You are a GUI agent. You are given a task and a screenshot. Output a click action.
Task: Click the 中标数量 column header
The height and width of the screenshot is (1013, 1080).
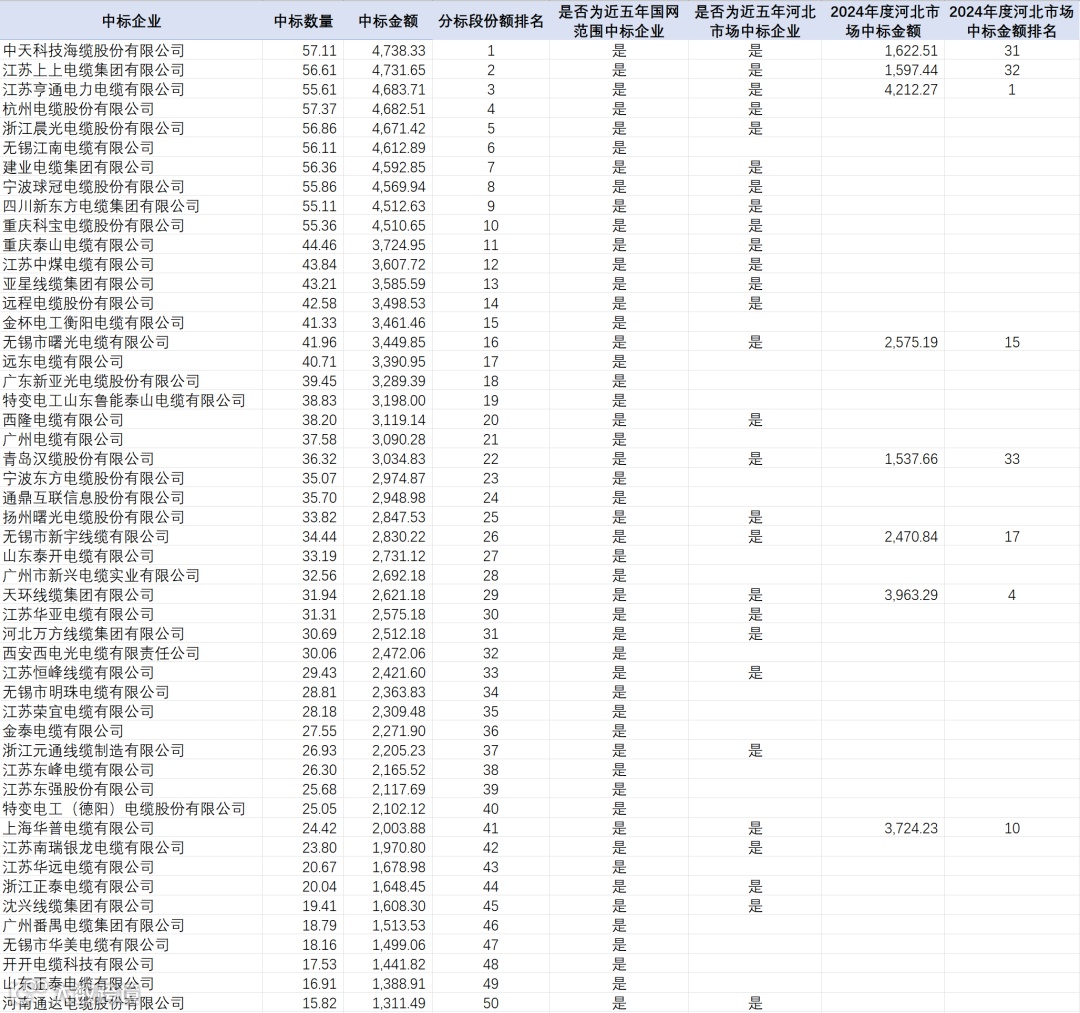303,21
